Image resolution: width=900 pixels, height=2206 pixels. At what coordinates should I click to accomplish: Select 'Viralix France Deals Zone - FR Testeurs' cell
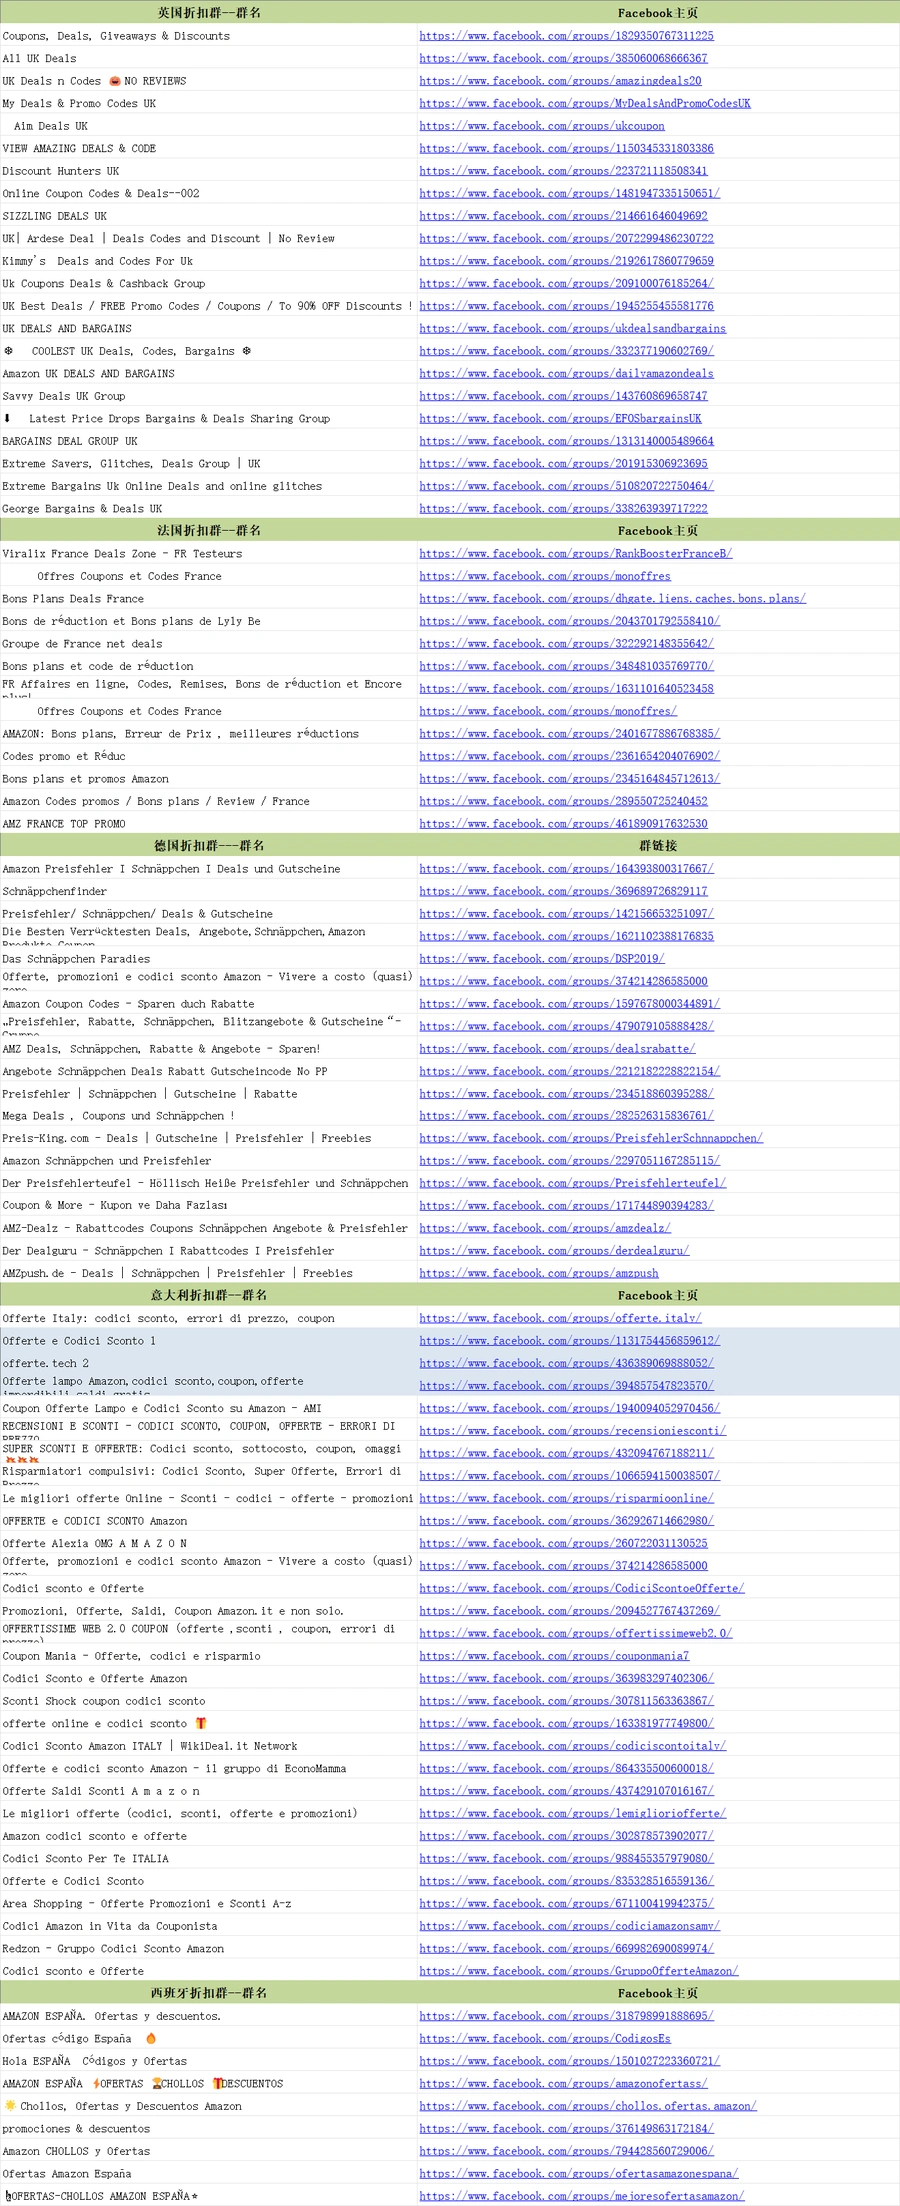point(209,553)
